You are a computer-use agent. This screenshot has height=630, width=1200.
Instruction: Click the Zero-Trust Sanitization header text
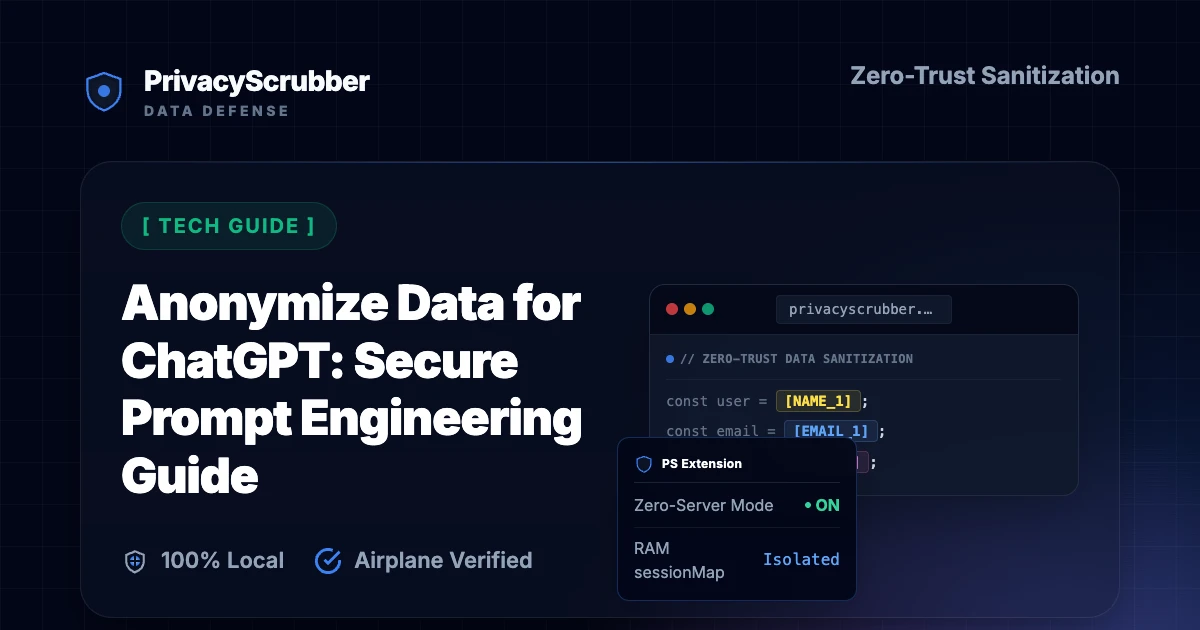click(x=984, y=75)
